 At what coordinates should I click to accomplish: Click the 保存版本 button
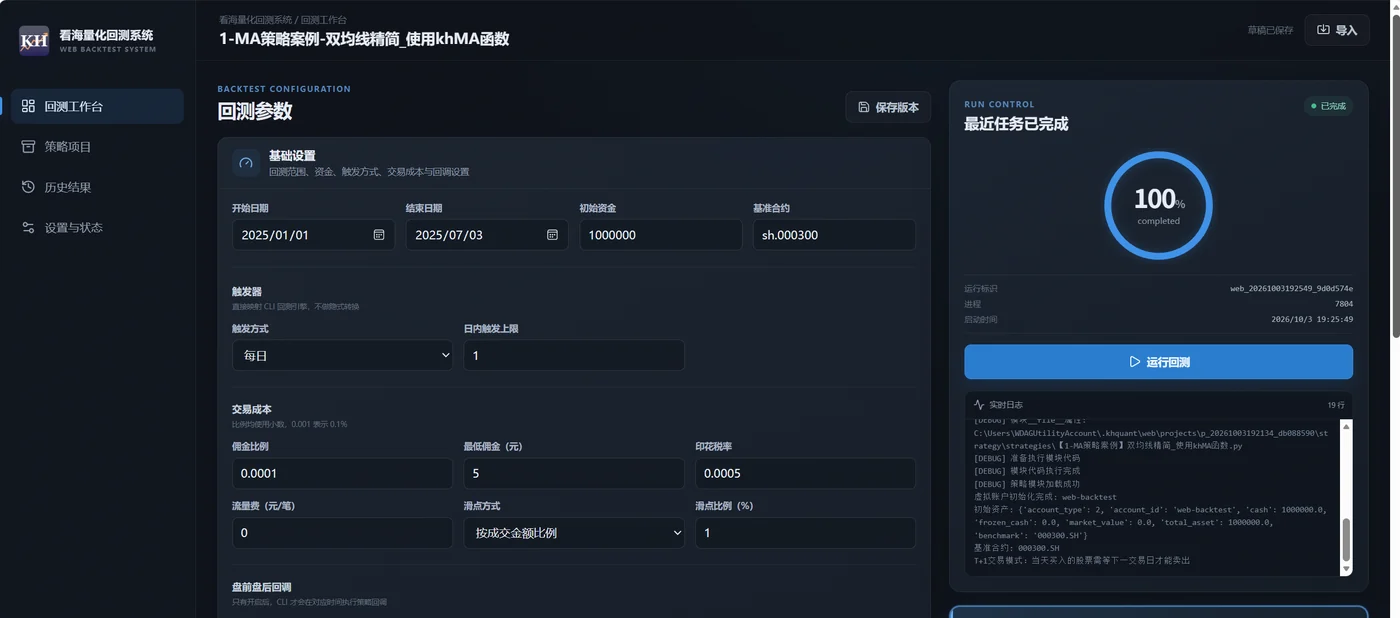point(888,107)
